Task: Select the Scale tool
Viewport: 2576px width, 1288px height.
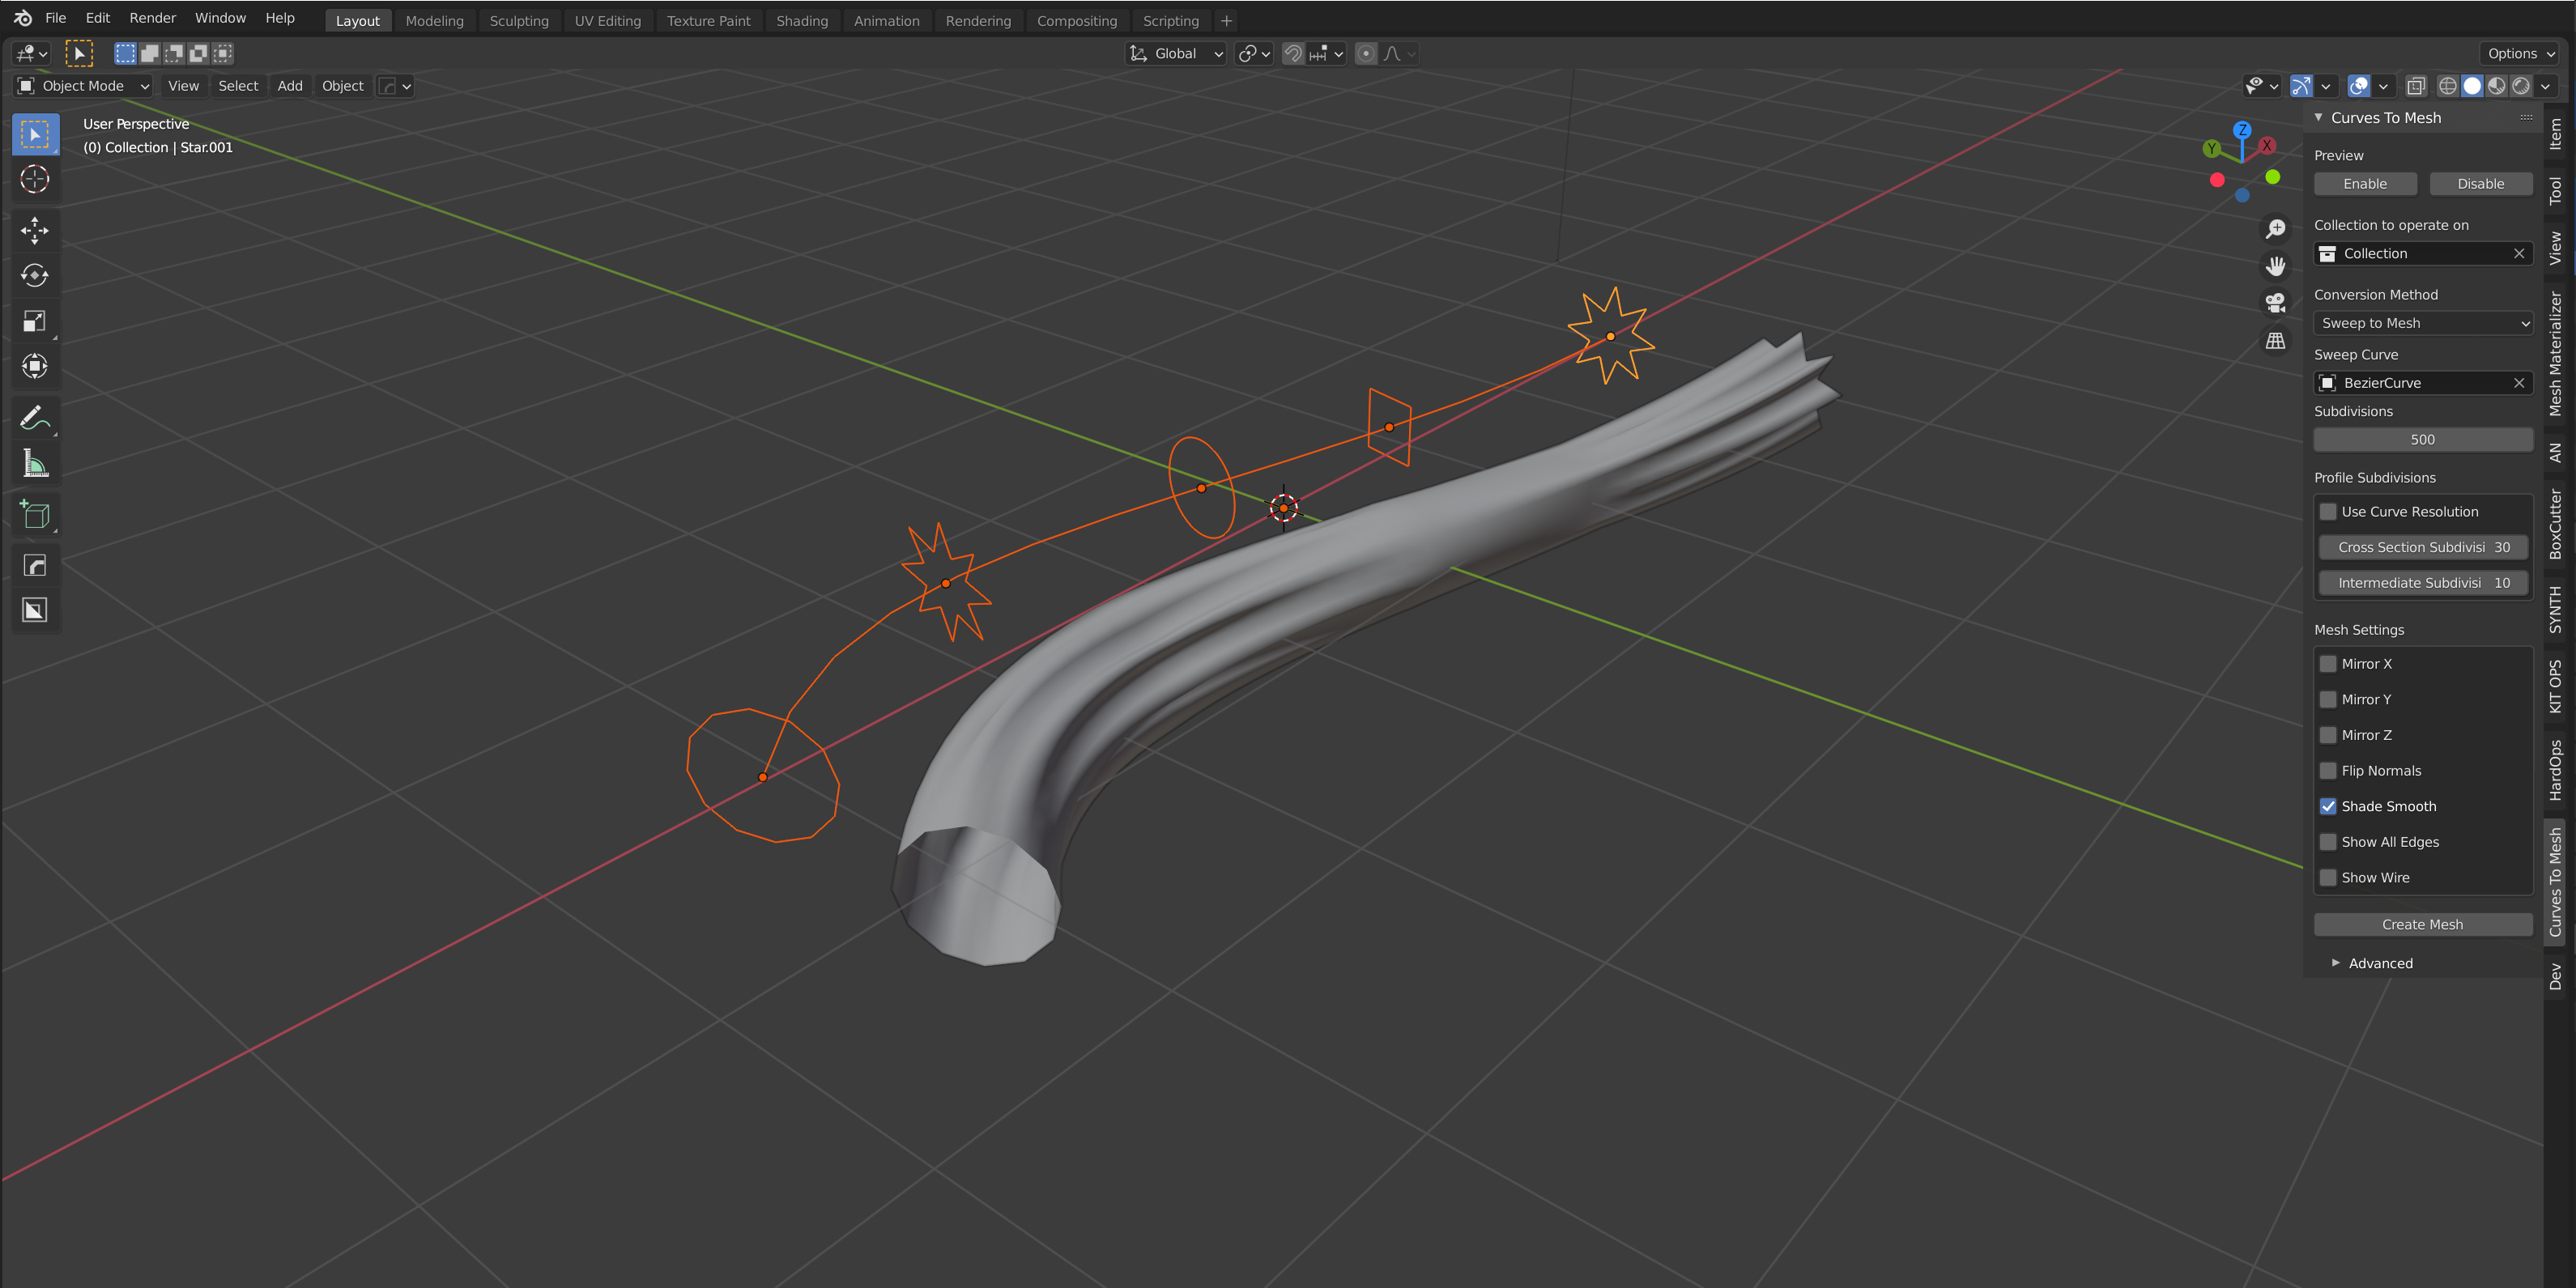Action: [35, 321]
